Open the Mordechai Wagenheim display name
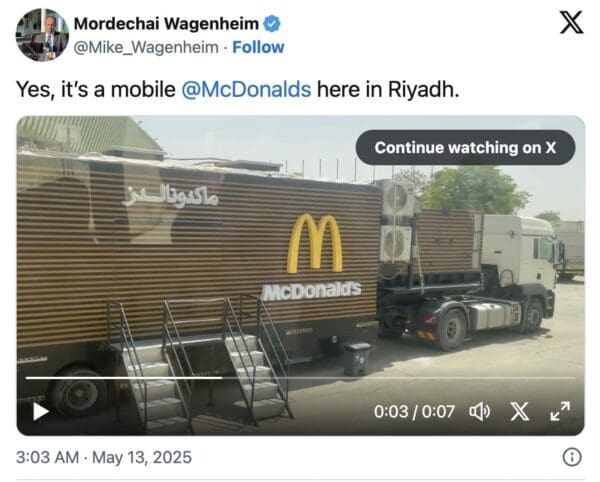600x482 pixels. [x=166, y=24]
